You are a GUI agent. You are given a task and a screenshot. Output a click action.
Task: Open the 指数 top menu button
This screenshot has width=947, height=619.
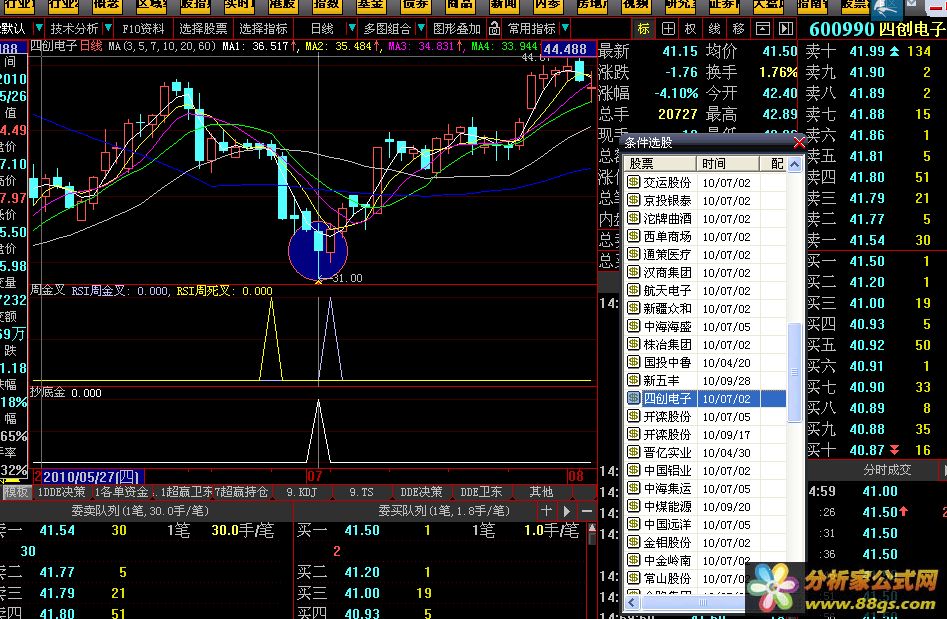click(326, 5)
